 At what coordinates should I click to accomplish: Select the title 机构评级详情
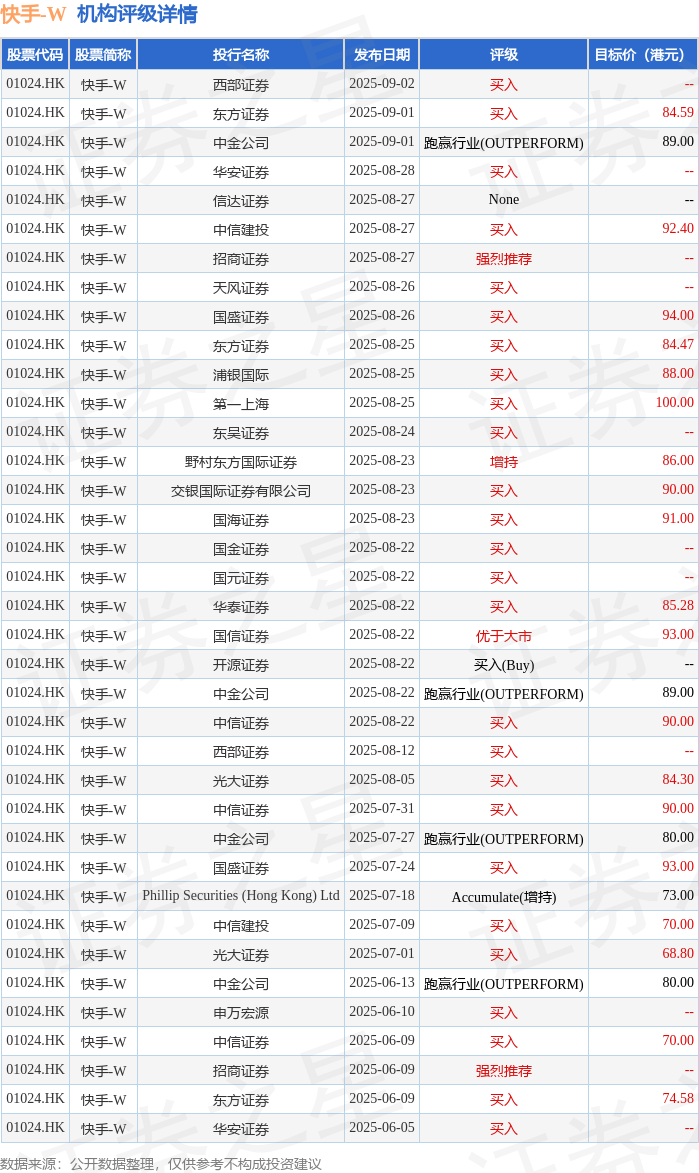(x=137, y=13)
